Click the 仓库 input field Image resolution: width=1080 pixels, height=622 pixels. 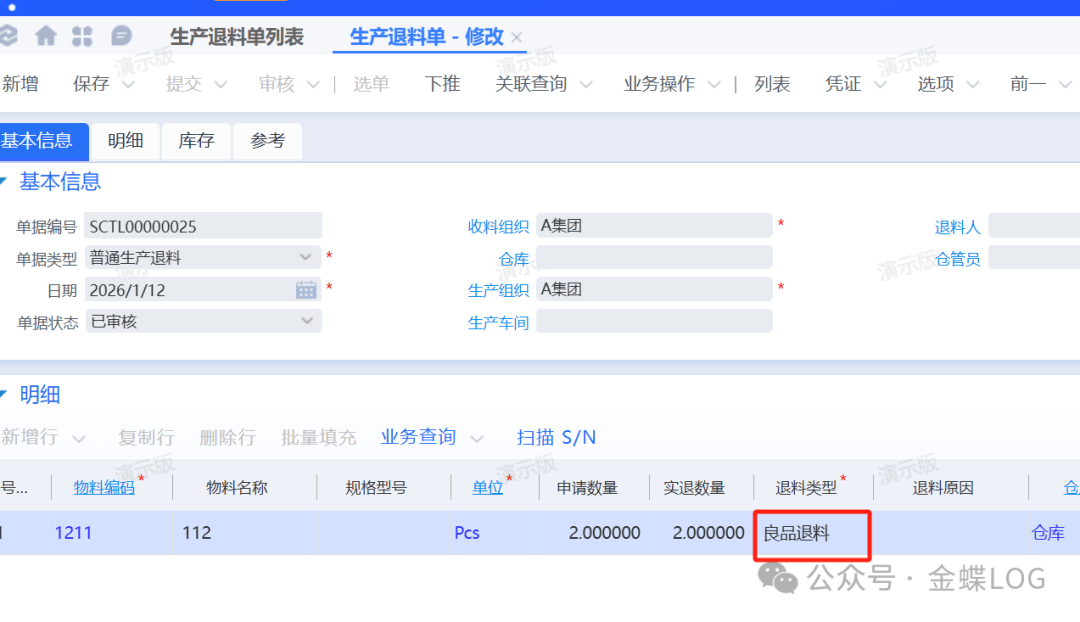pyautogui.click(x=654, y=257)
